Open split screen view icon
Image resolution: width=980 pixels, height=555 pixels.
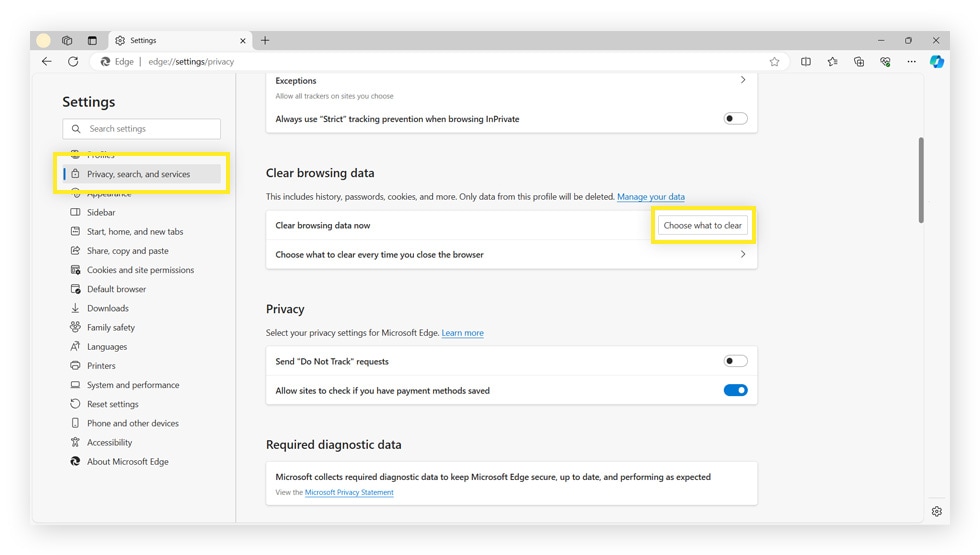(x=806, y=61)
